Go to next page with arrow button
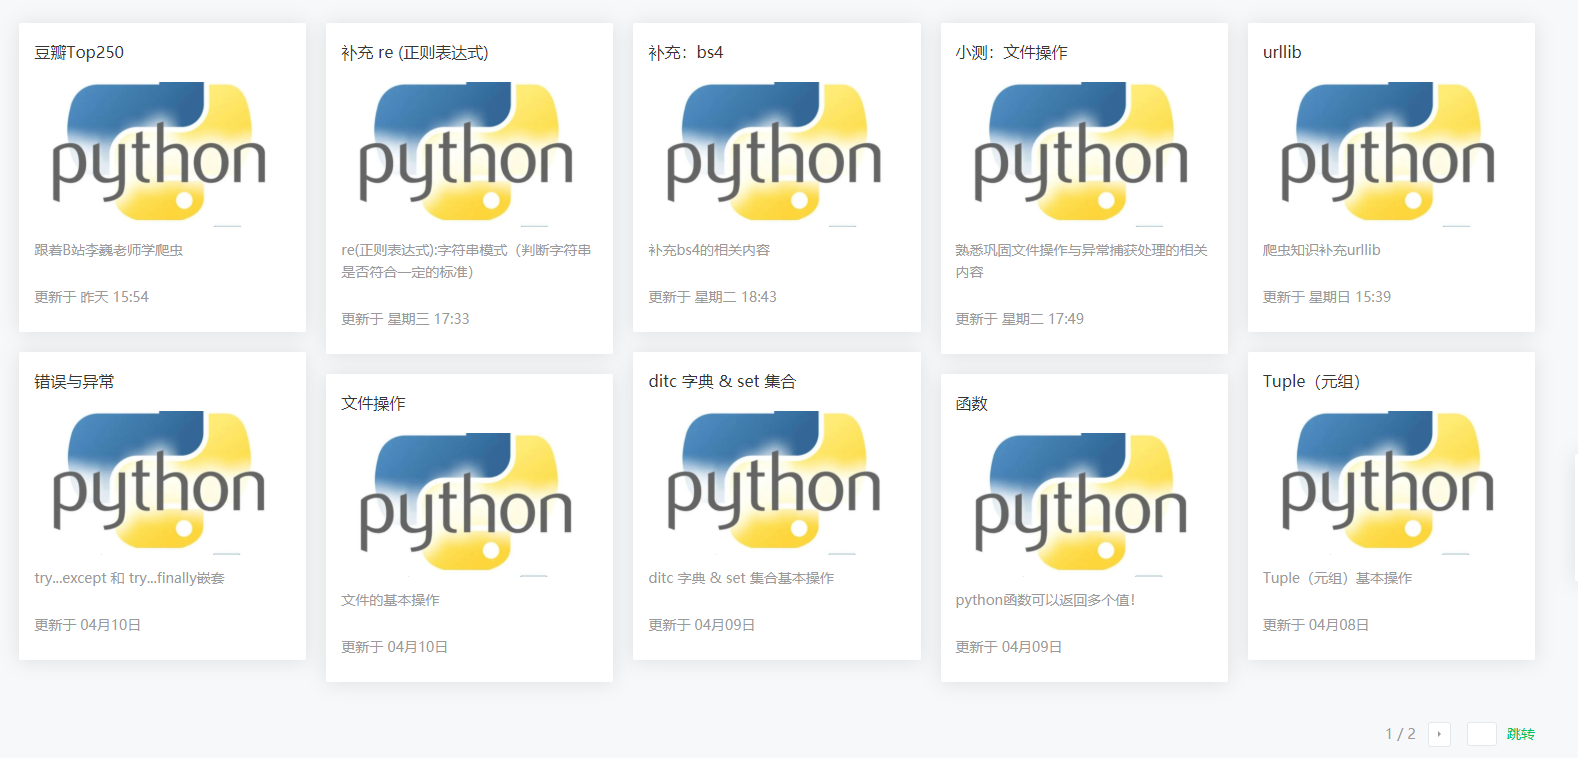This screenshot has width=1578, height=758. pos(1439,734)
